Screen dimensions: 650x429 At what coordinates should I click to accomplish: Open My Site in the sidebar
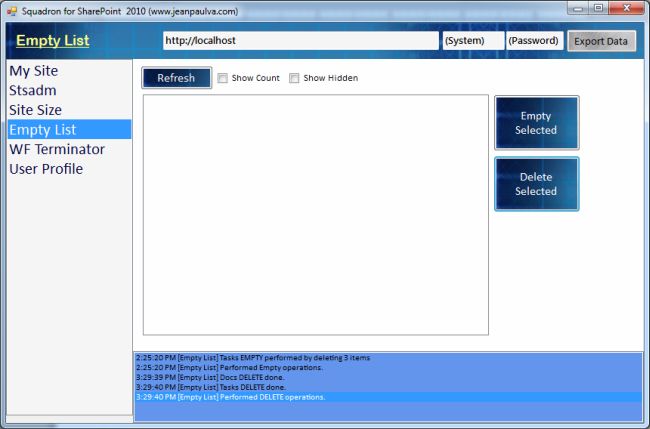69,71
